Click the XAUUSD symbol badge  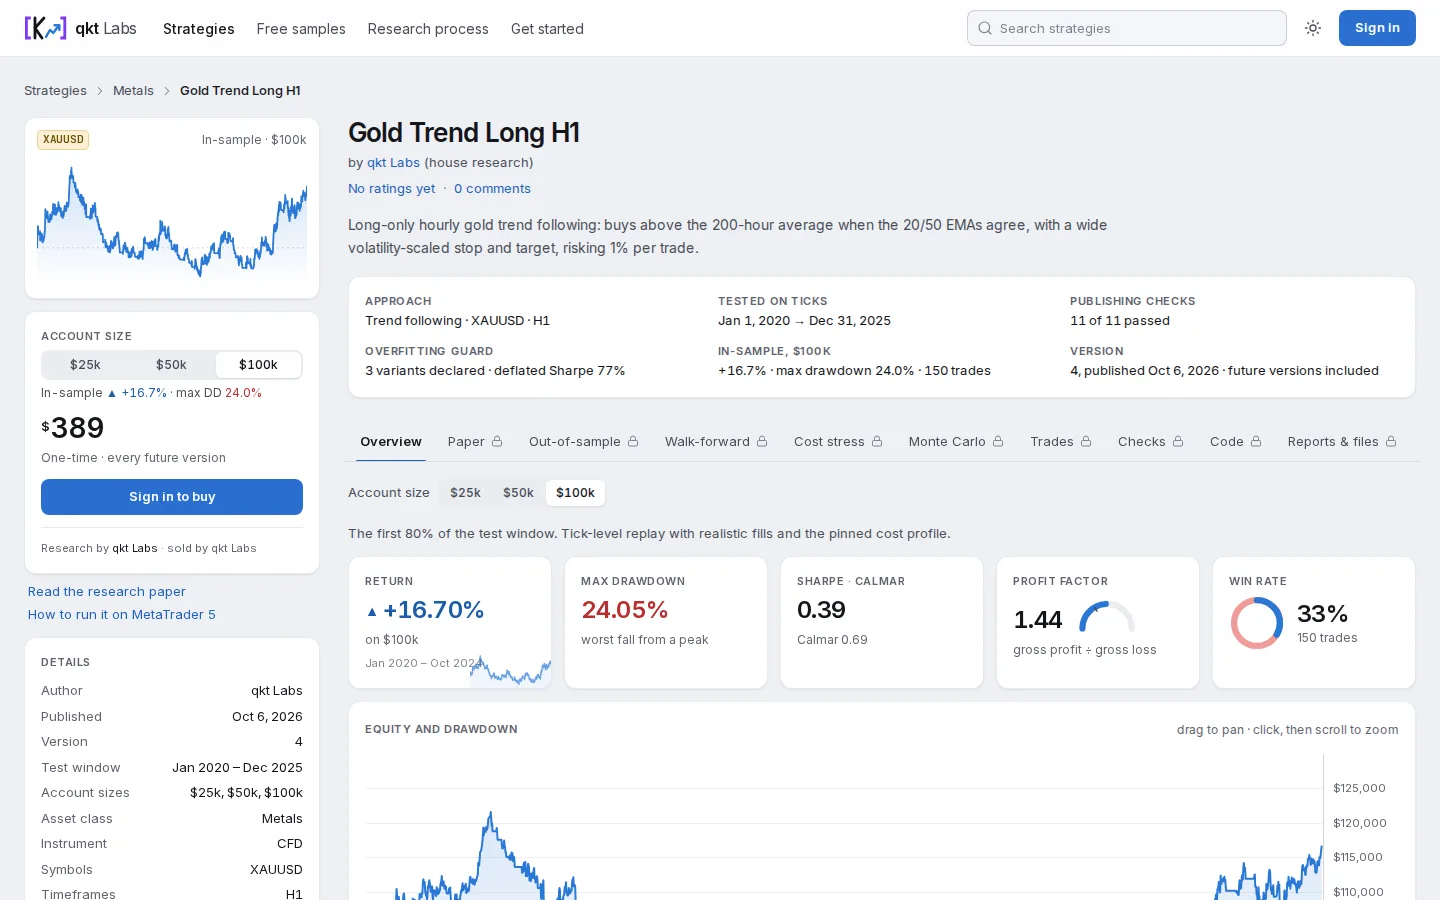(x=63, y=140)
